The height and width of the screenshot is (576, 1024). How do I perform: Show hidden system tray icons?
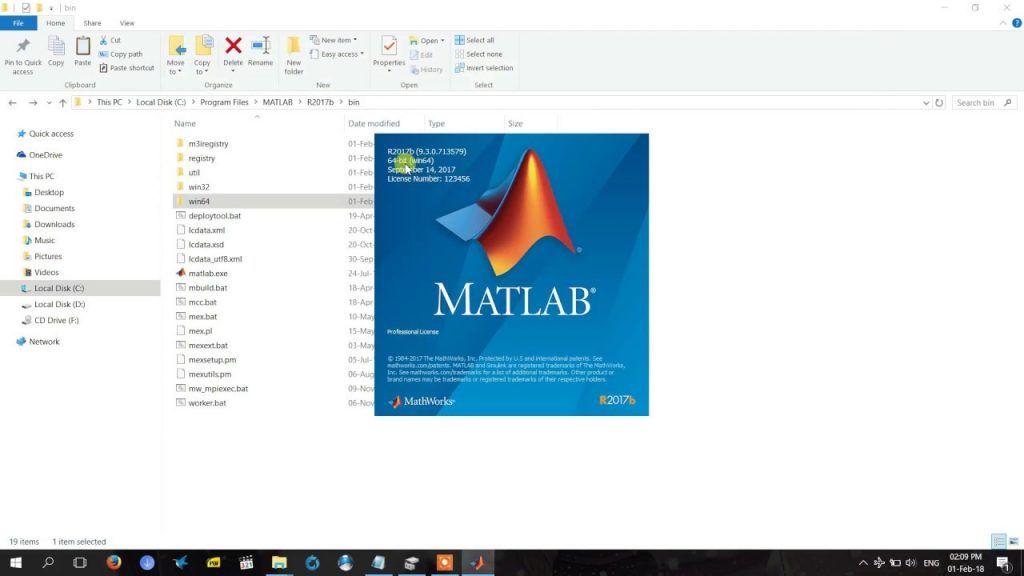[x=863, y=562]
